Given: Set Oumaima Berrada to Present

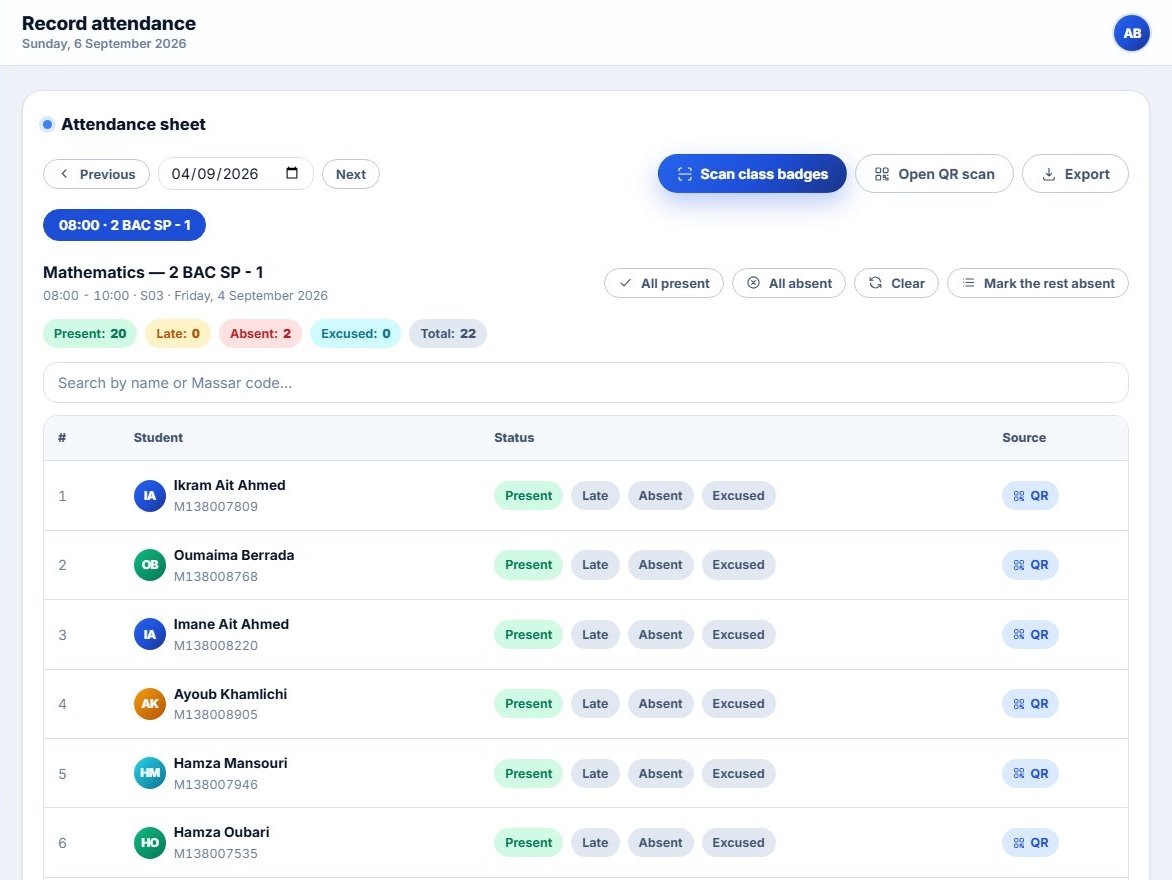Looking at the screenshot, I should coord(528,564).
